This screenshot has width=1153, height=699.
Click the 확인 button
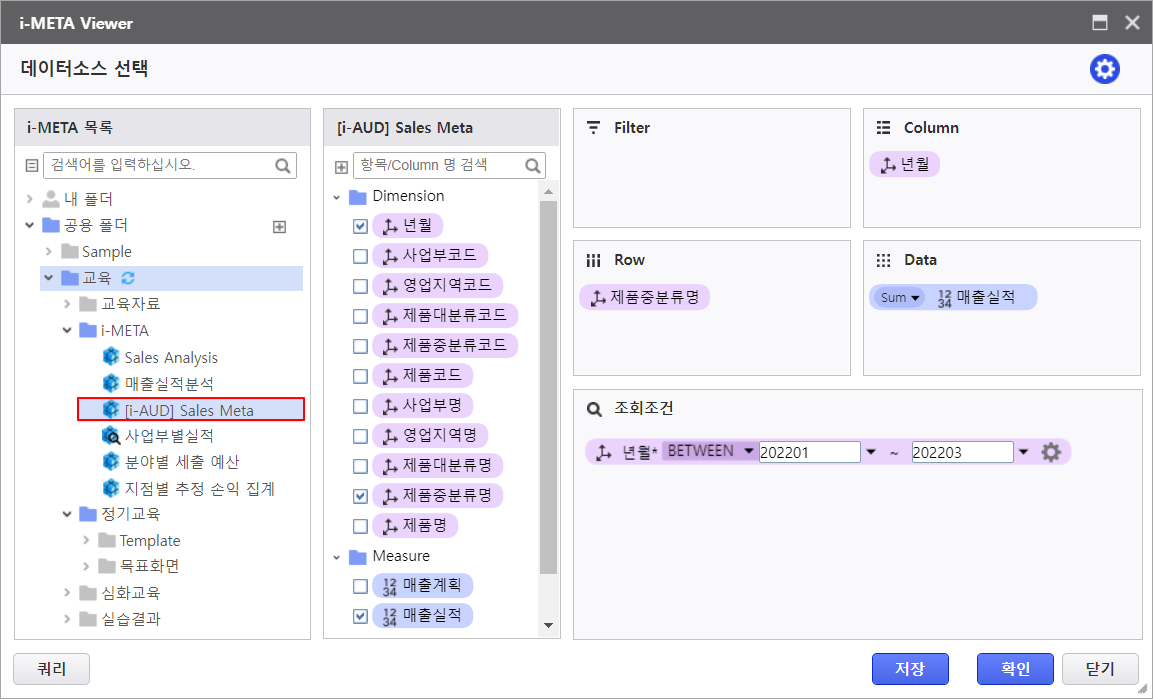pos(1016,669)
